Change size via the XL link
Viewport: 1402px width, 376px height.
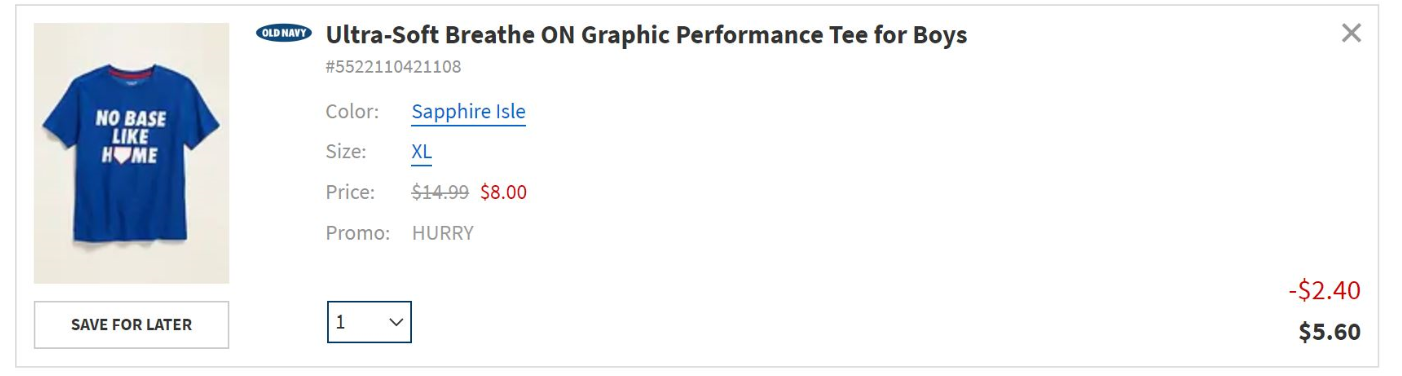point(421,152)
